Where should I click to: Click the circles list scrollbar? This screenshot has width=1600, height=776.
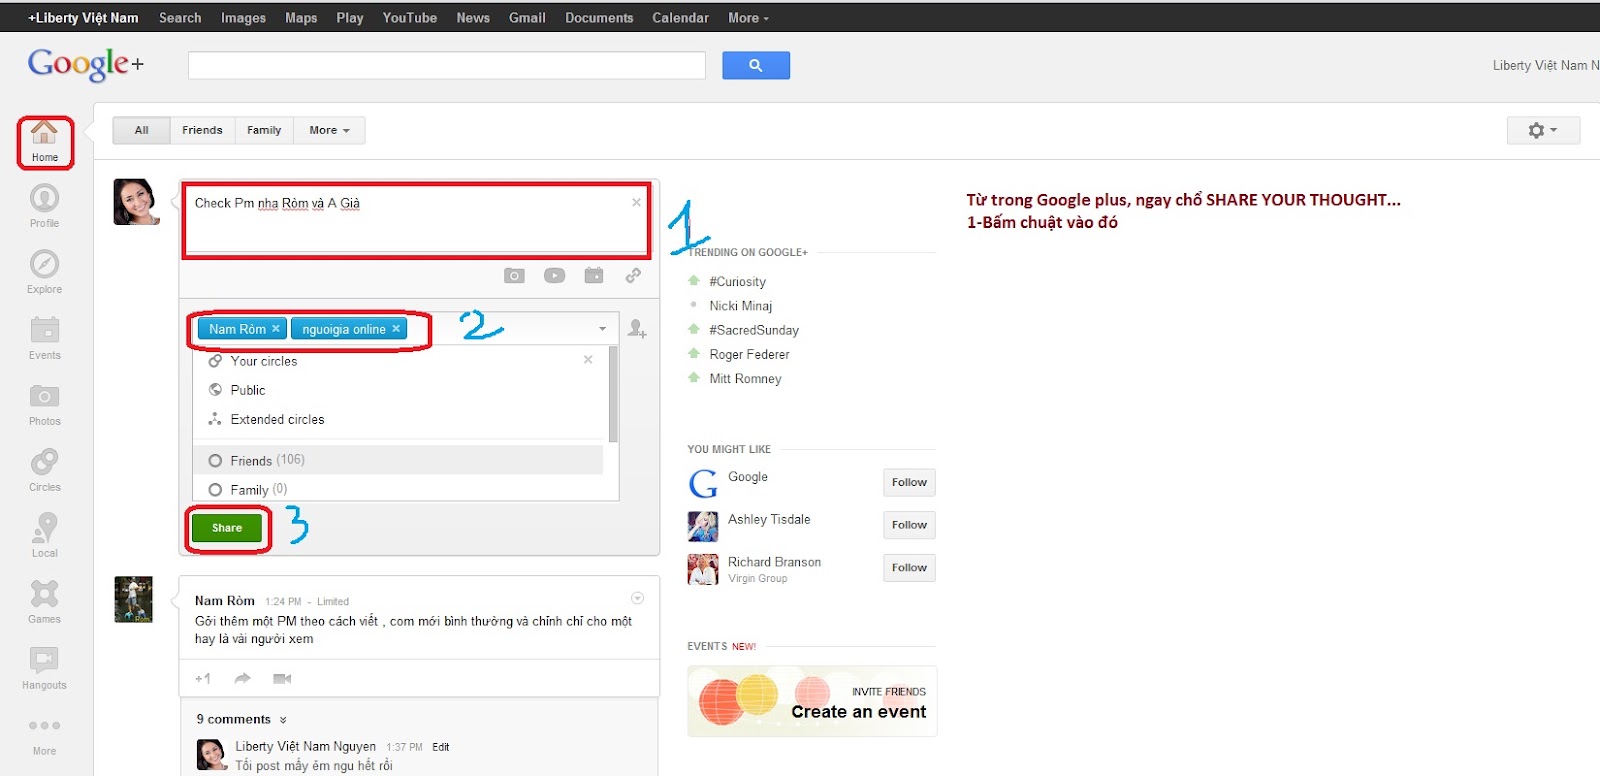click(613, 395)
